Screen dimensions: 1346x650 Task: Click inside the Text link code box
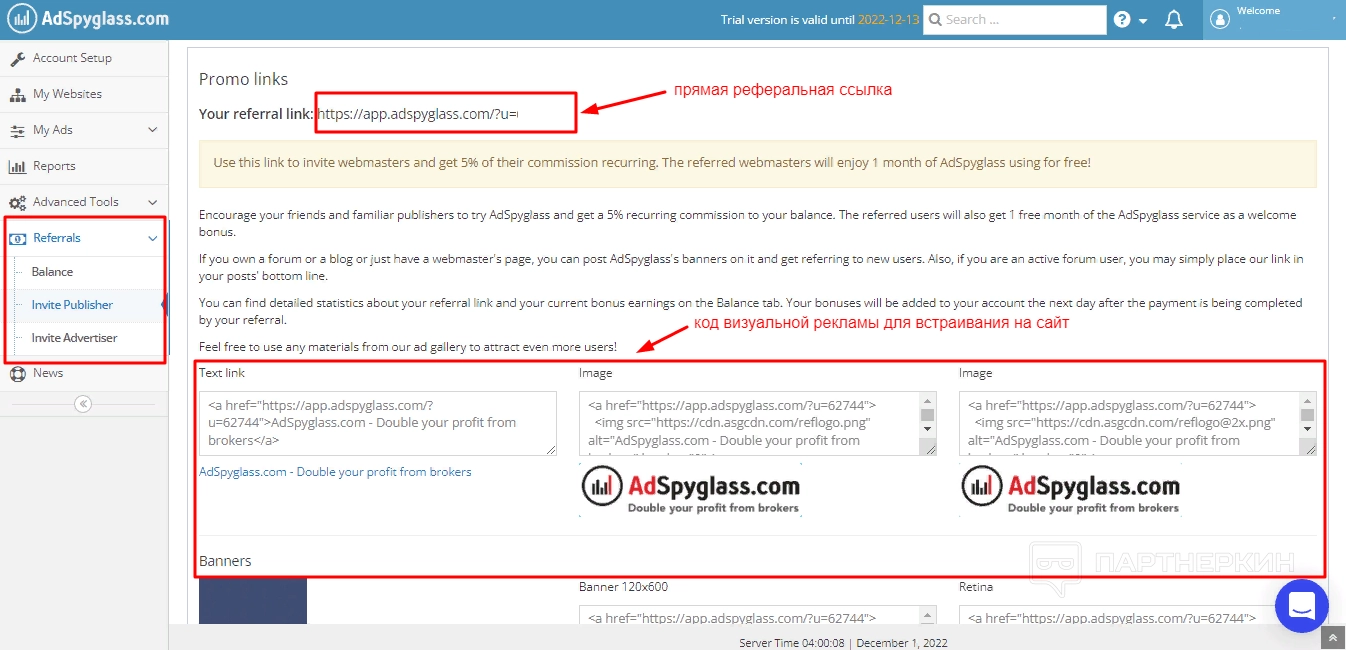[378, 423]
